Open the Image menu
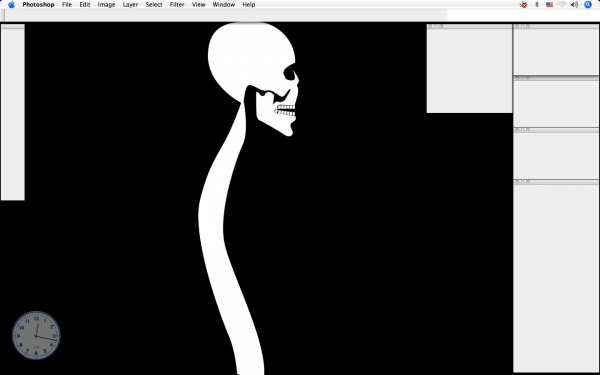Image resolution: width=600 pixels, height=375 pixels. pos(106,5)
